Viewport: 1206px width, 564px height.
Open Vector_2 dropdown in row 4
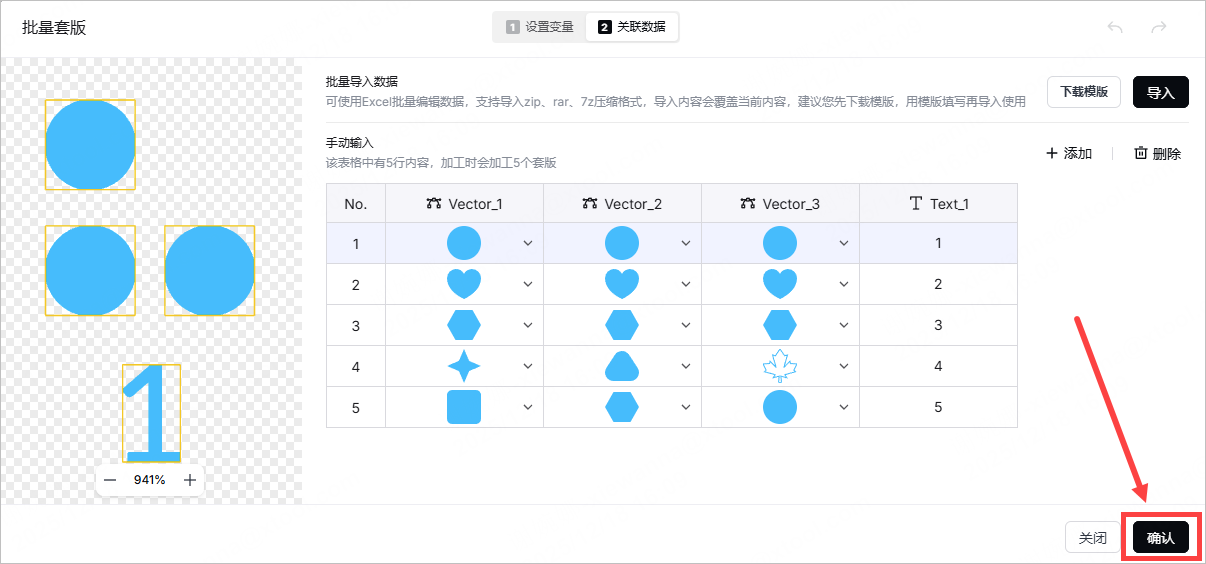click(686, 367)
